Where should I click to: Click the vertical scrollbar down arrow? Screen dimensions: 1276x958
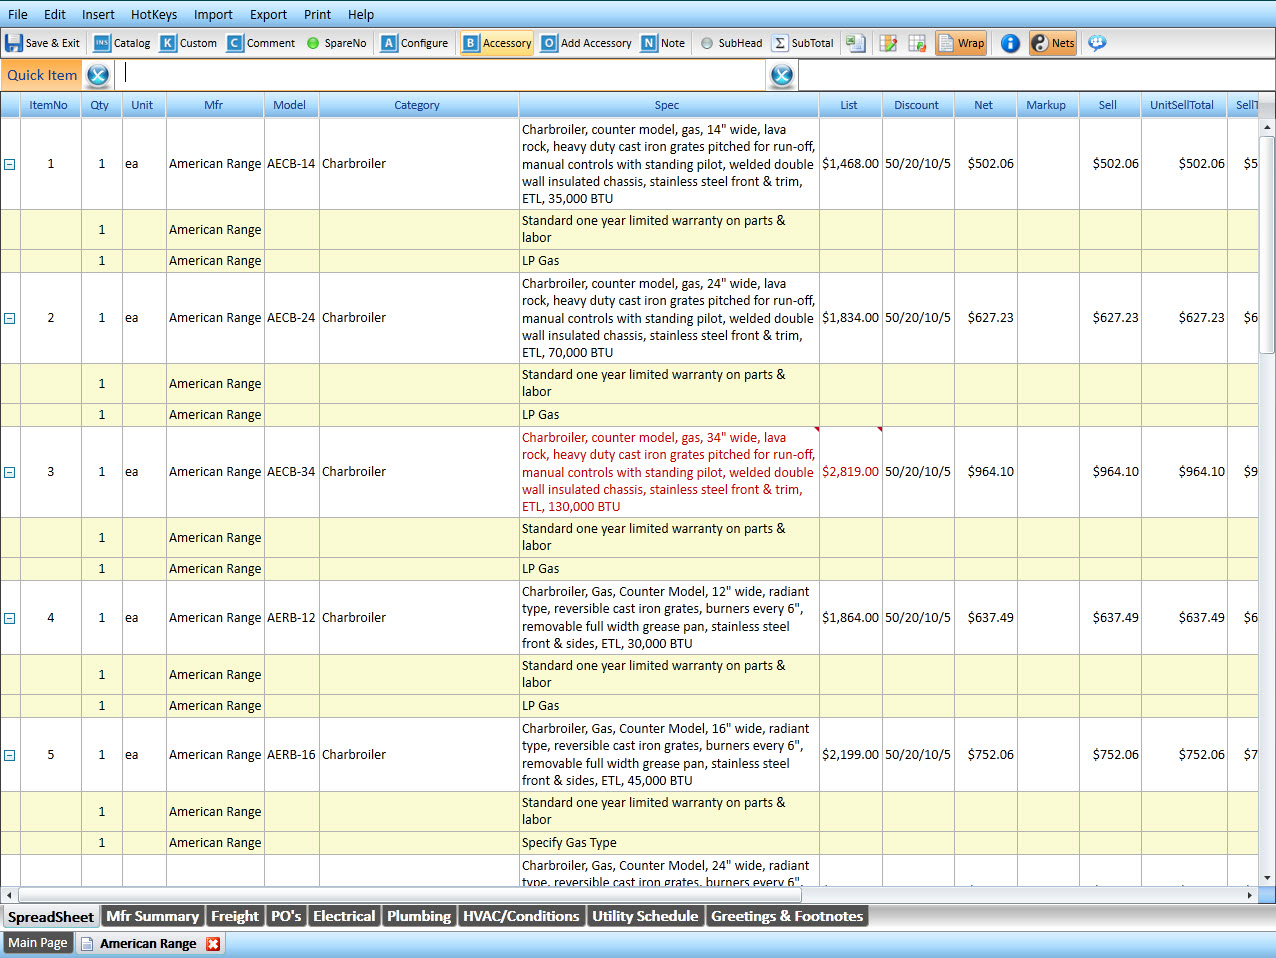pyautogui.click(x=1267, y=877)
